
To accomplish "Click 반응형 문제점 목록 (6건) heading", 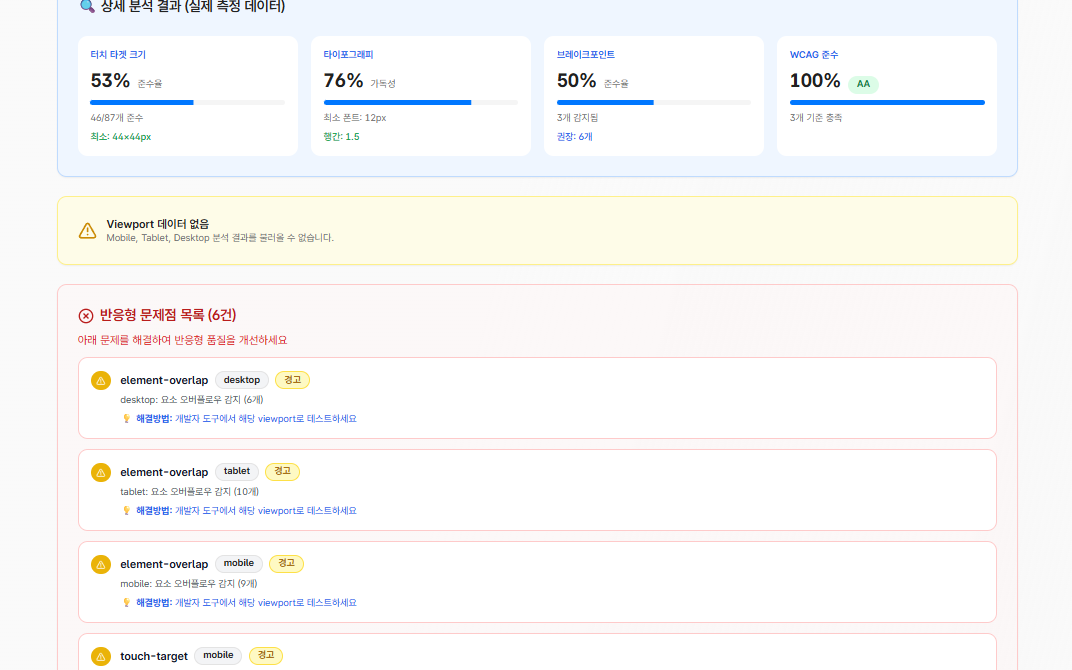I will 168,315.
